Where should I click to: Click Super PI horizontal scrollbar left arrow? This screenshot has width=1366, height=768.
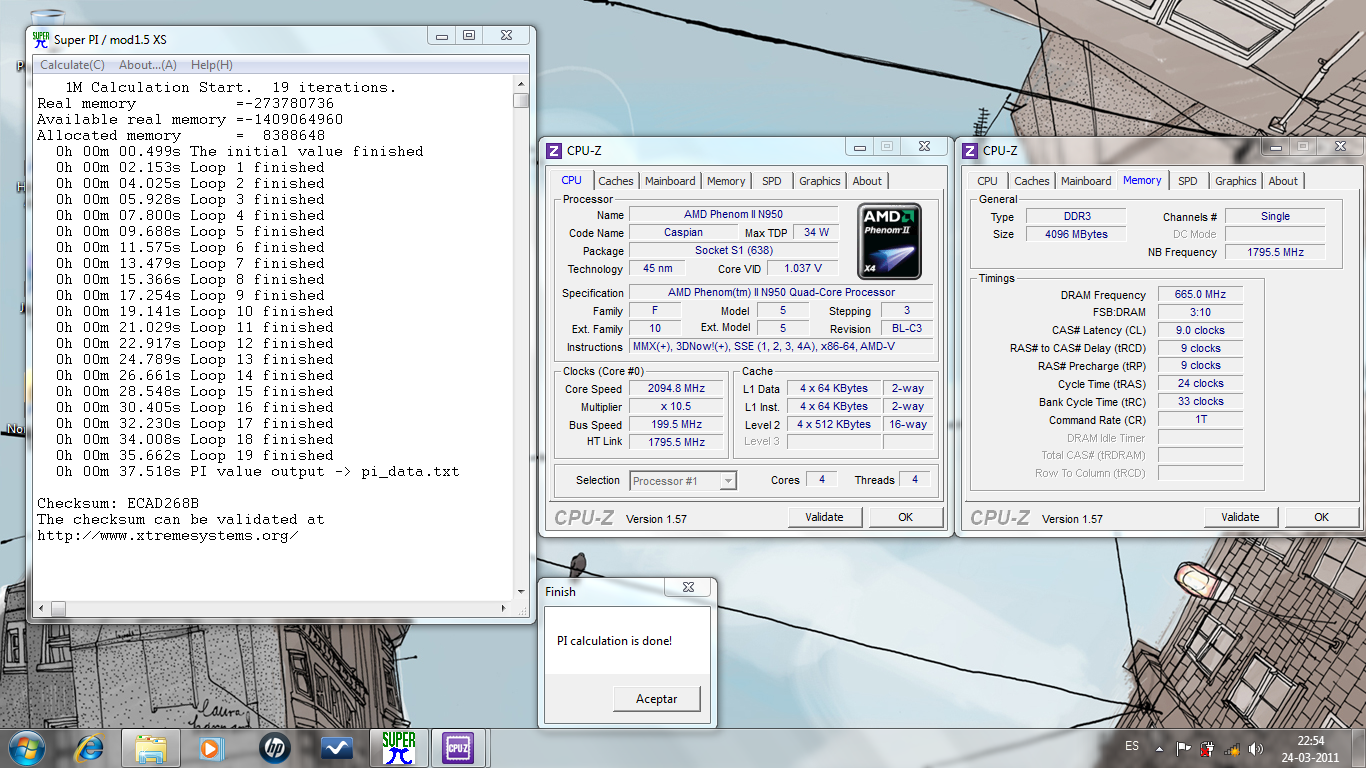pos(40,608)
